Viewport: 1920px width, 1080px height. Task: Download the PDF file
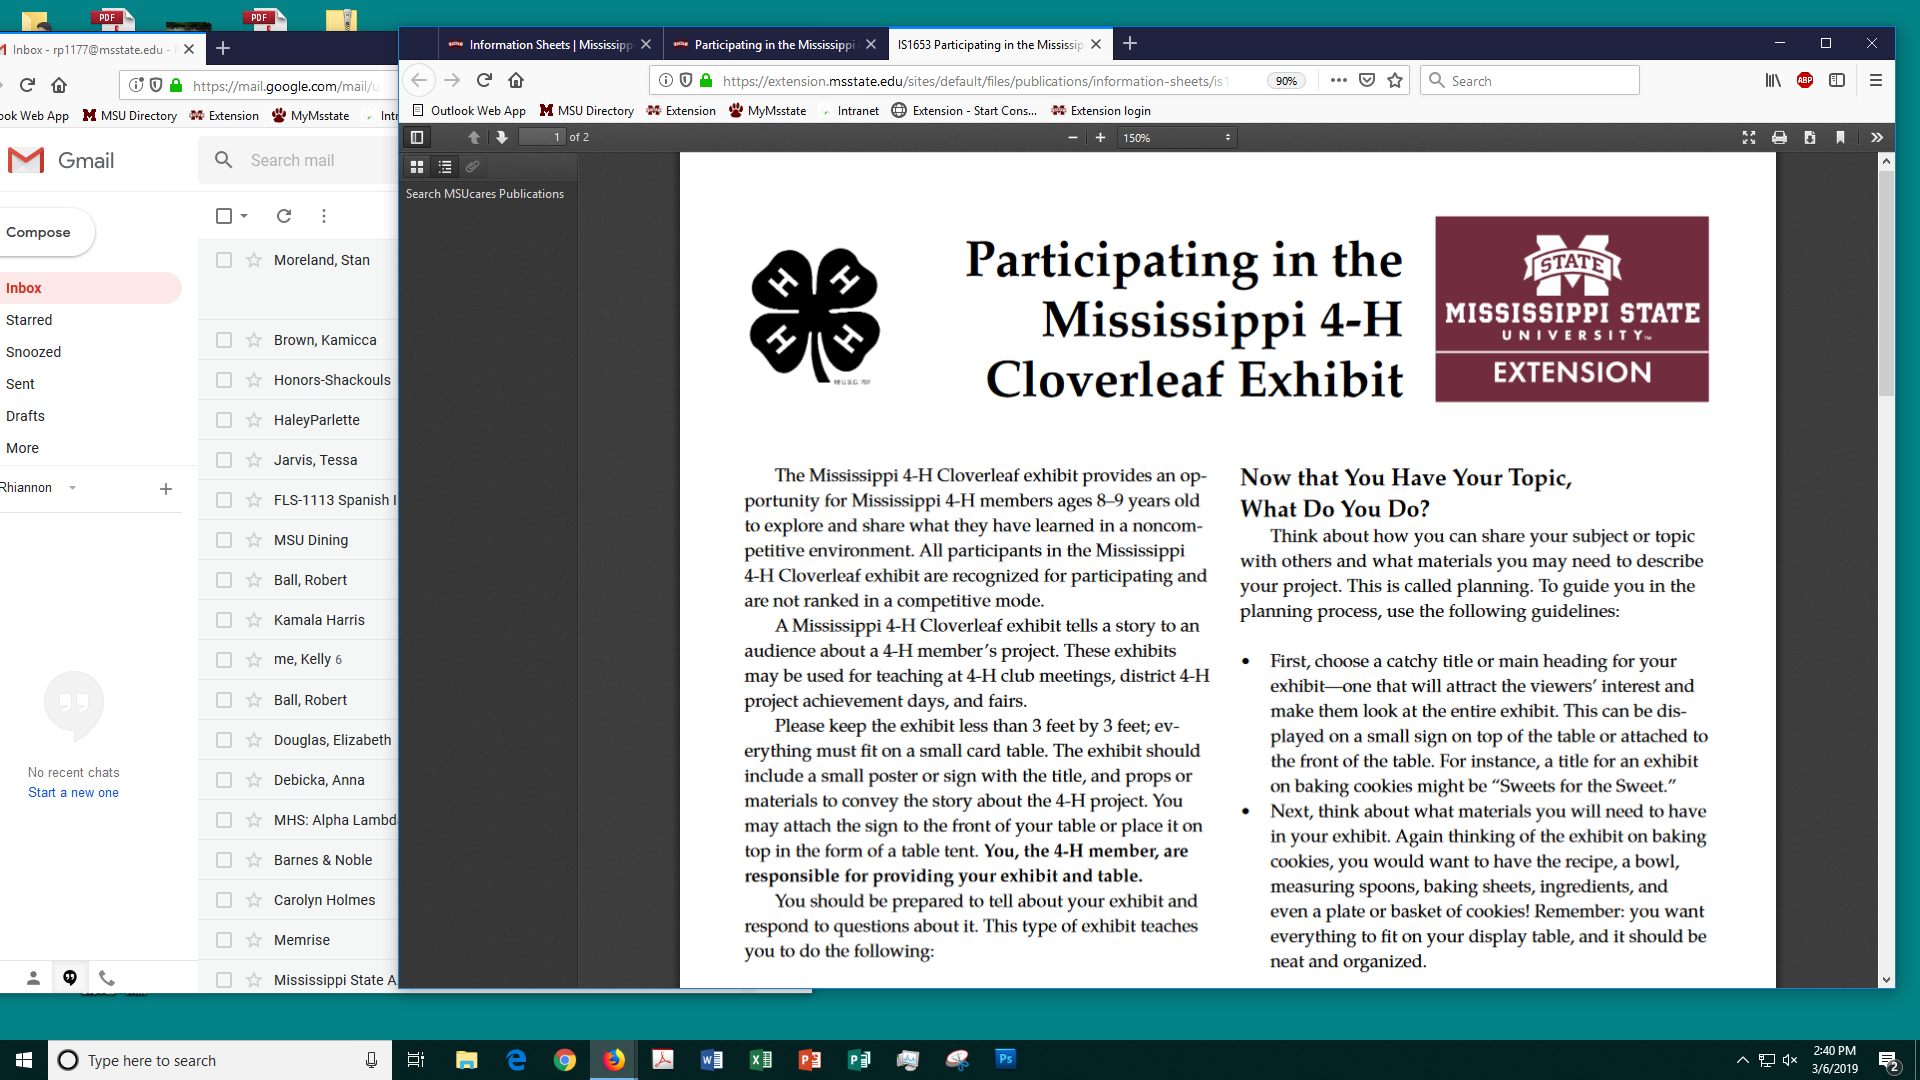click(x=1810, y=137)
